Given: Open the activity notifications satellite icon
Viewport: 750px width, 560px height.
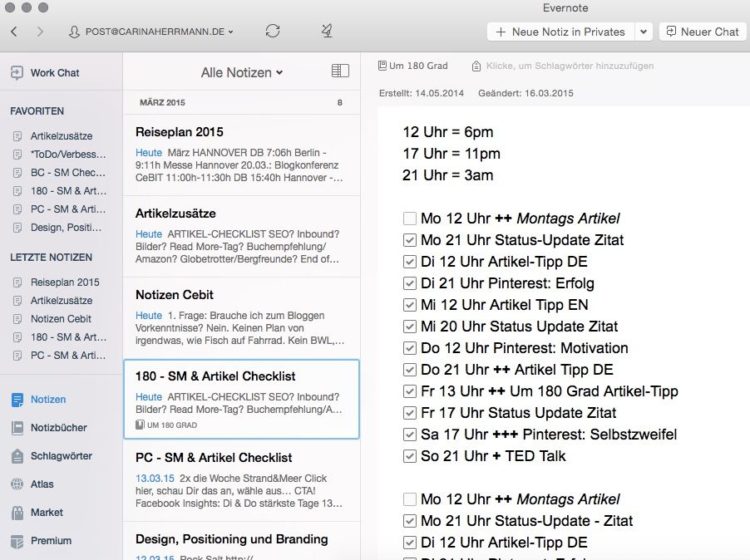Looking at the screenshot, I should tap(327, 31).
